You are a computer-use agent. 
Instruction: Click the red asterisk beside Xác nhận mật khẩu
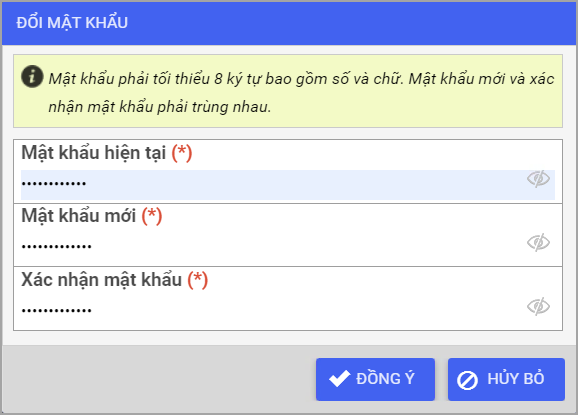[x=198, y=280]
